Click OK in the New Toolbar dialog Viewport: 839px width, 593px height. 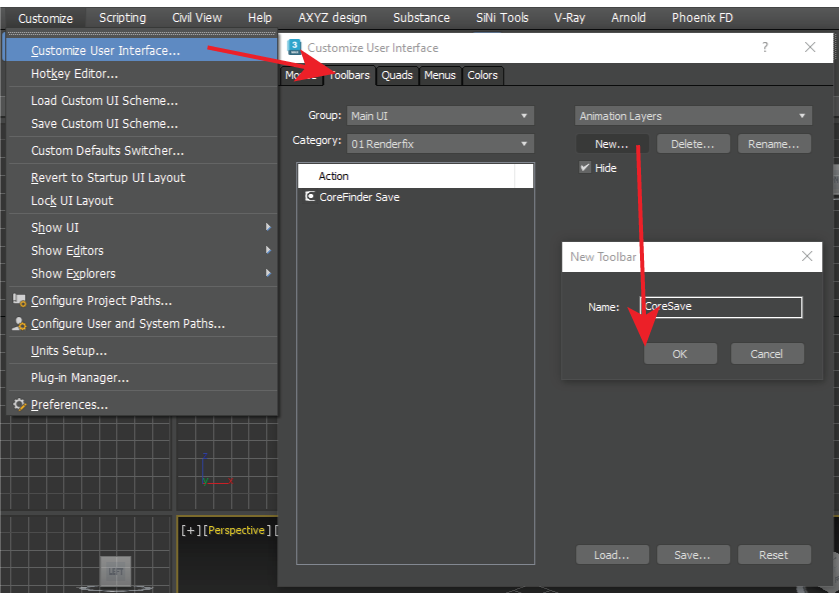[x=680, y=353]
